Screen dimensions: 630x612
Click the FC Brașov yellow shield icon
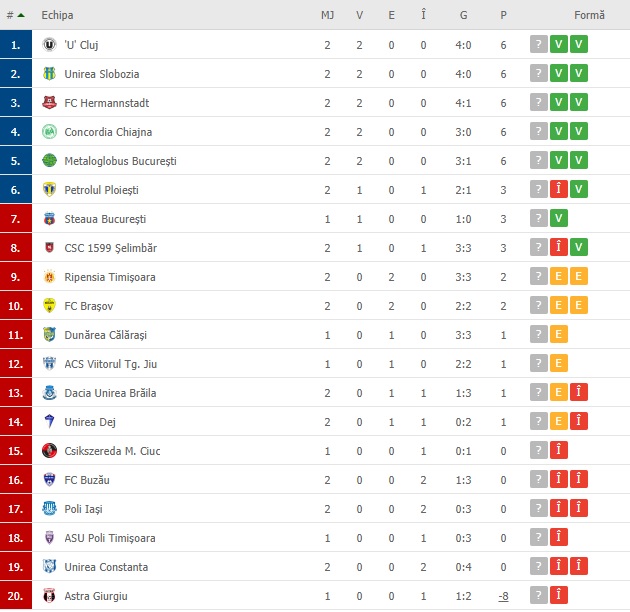[49, 305]
